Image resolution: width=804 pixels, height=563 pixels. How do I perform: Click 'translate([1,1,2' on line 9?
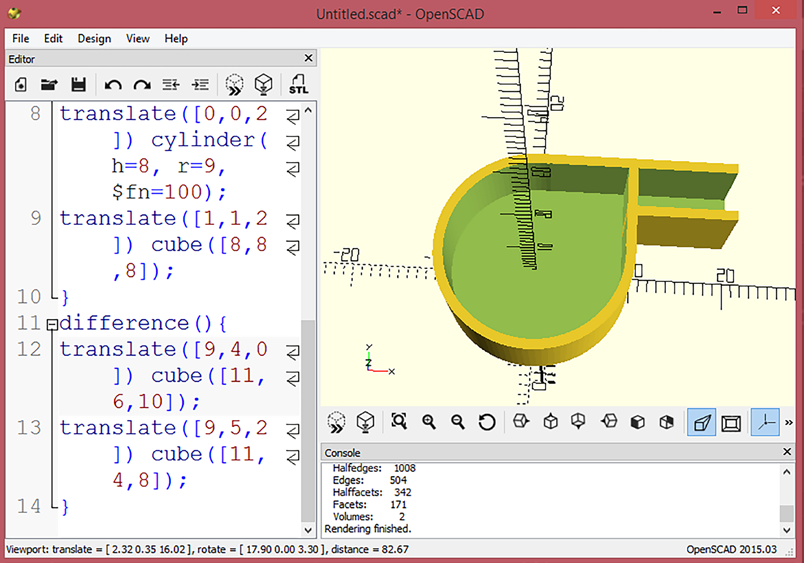(x=164, y=219)
